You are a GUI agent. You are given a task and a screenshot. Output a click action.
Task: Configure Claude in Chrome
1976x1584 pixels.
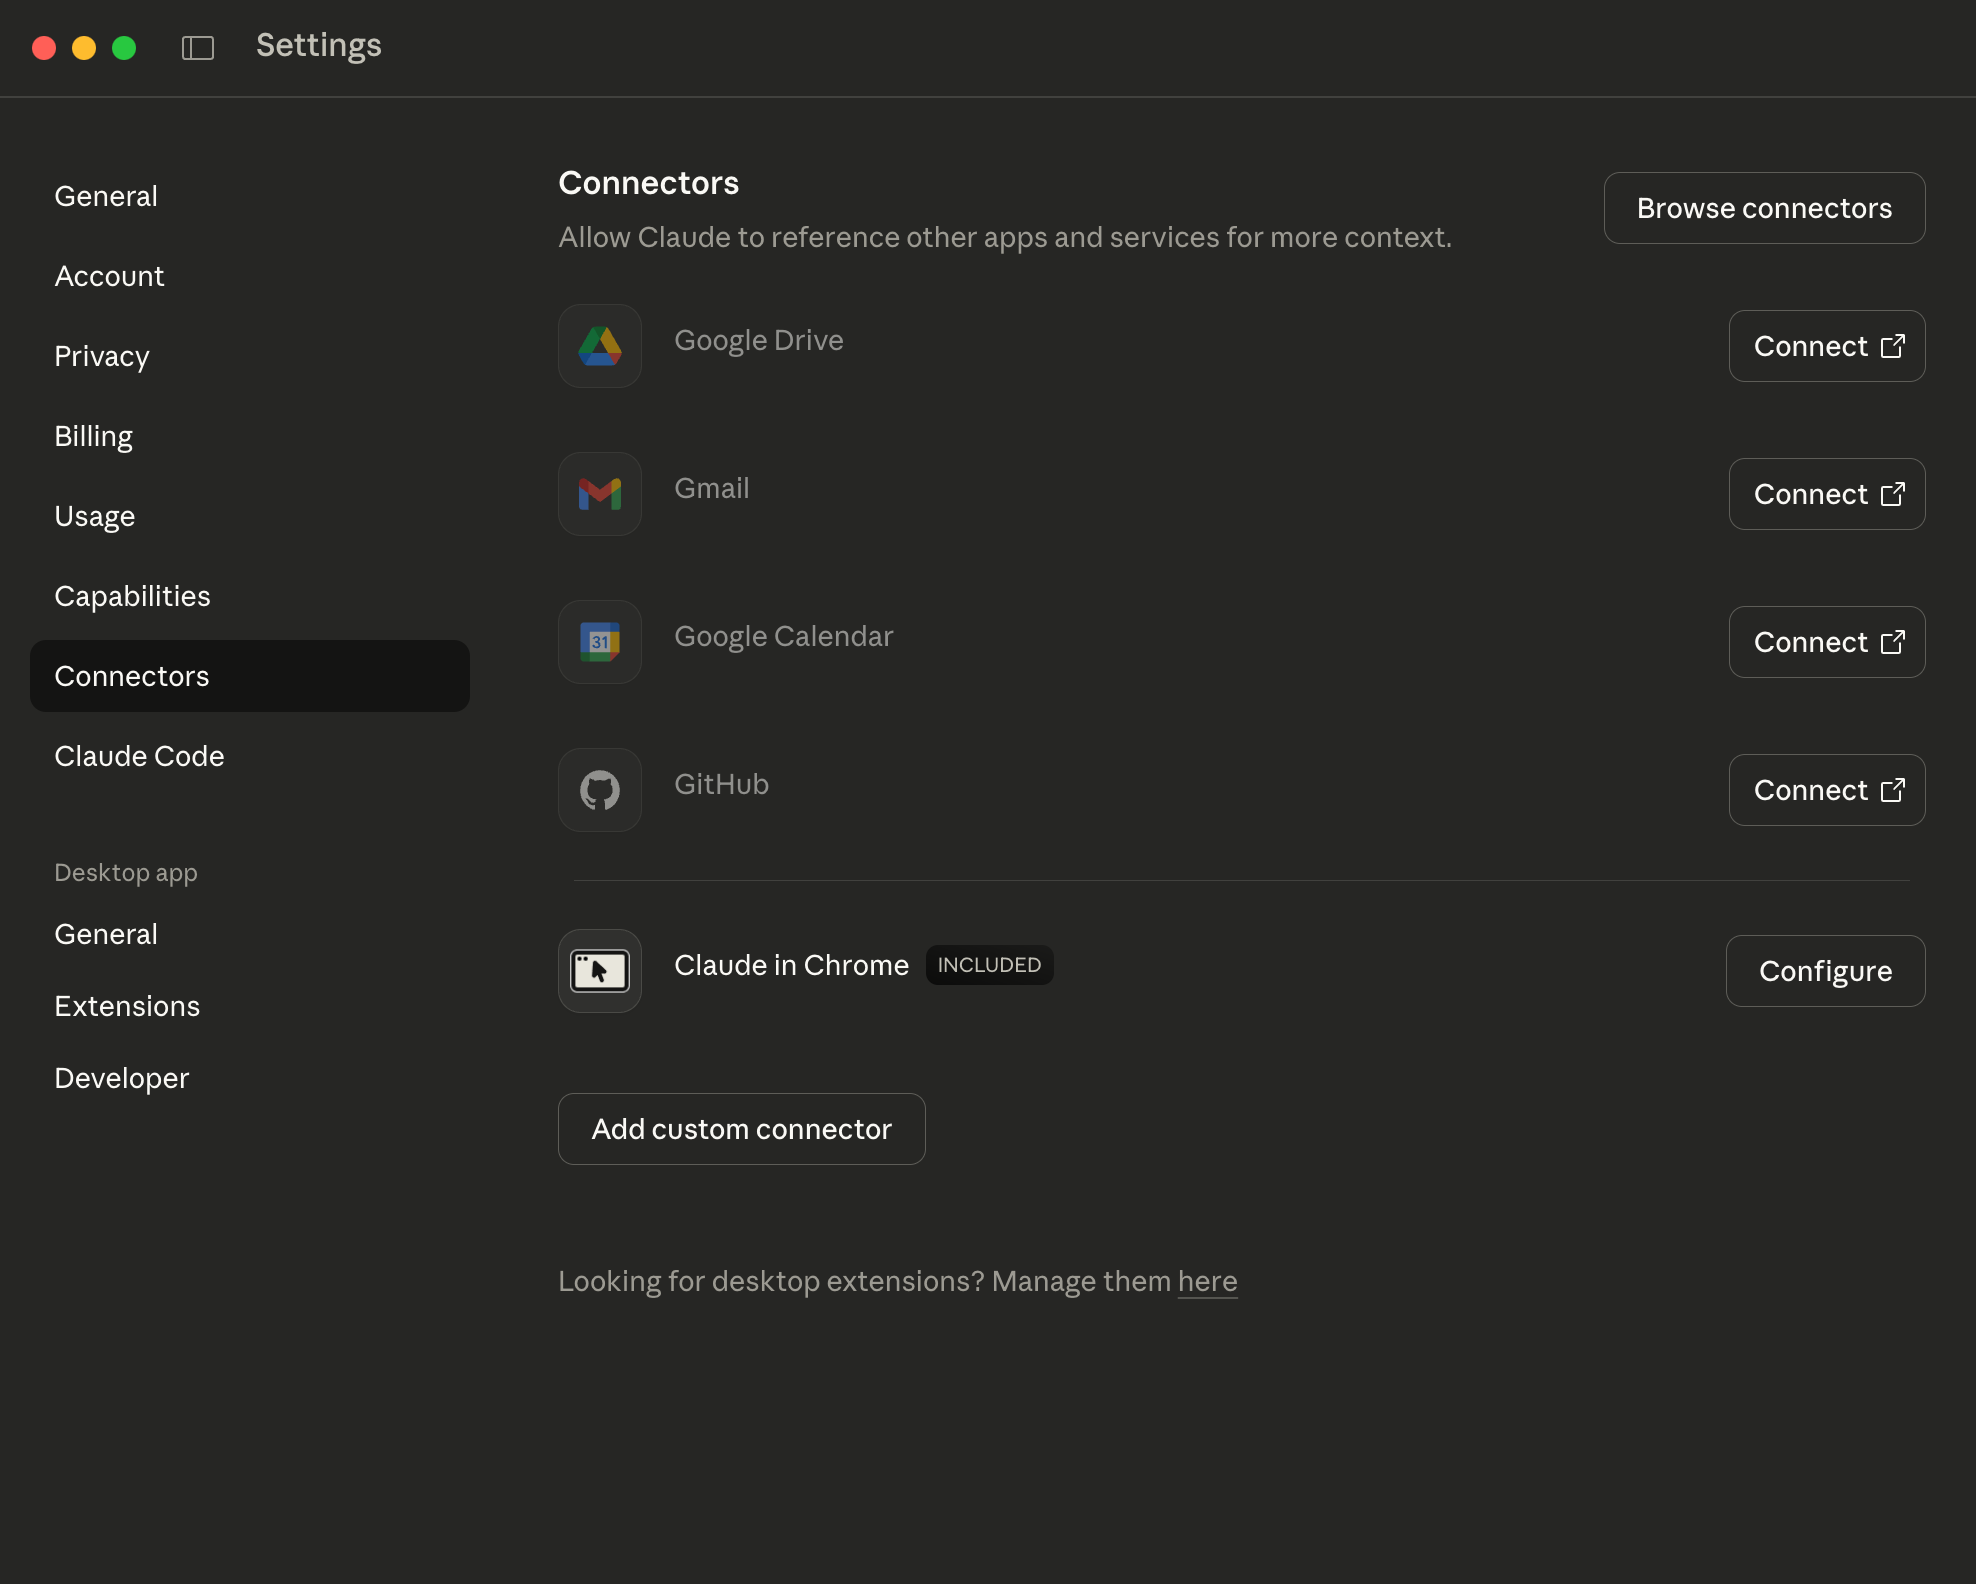coord(1825,970)
